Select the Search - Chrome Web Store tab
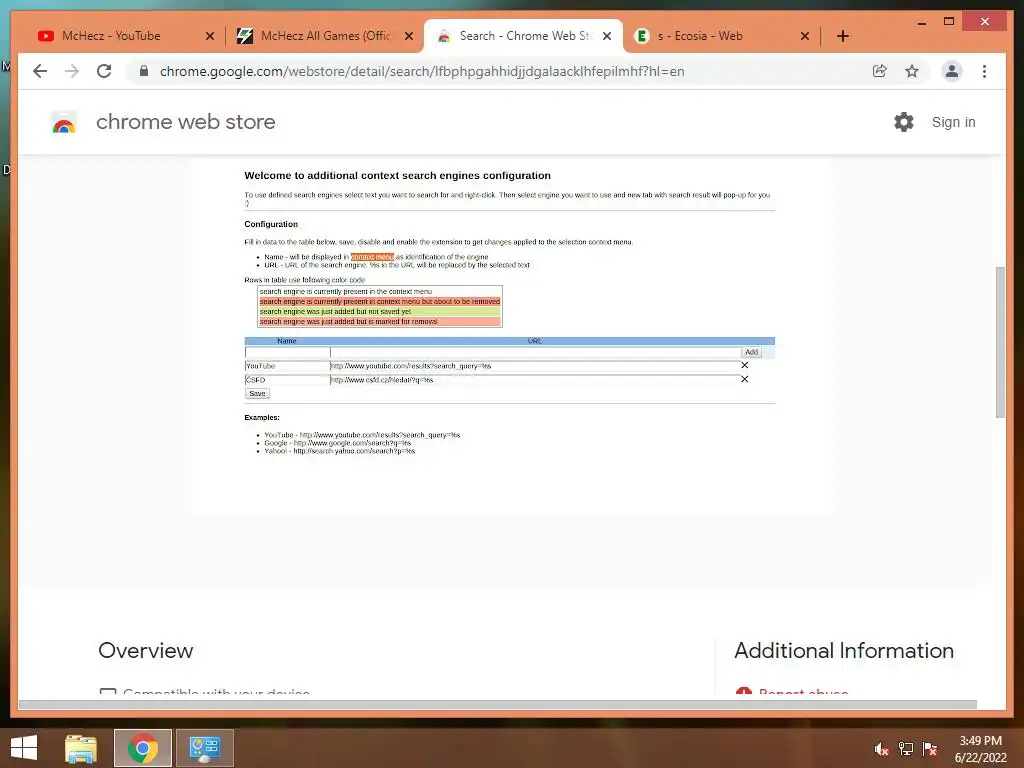Screen dimensions: 1024x768 [524, 36]
